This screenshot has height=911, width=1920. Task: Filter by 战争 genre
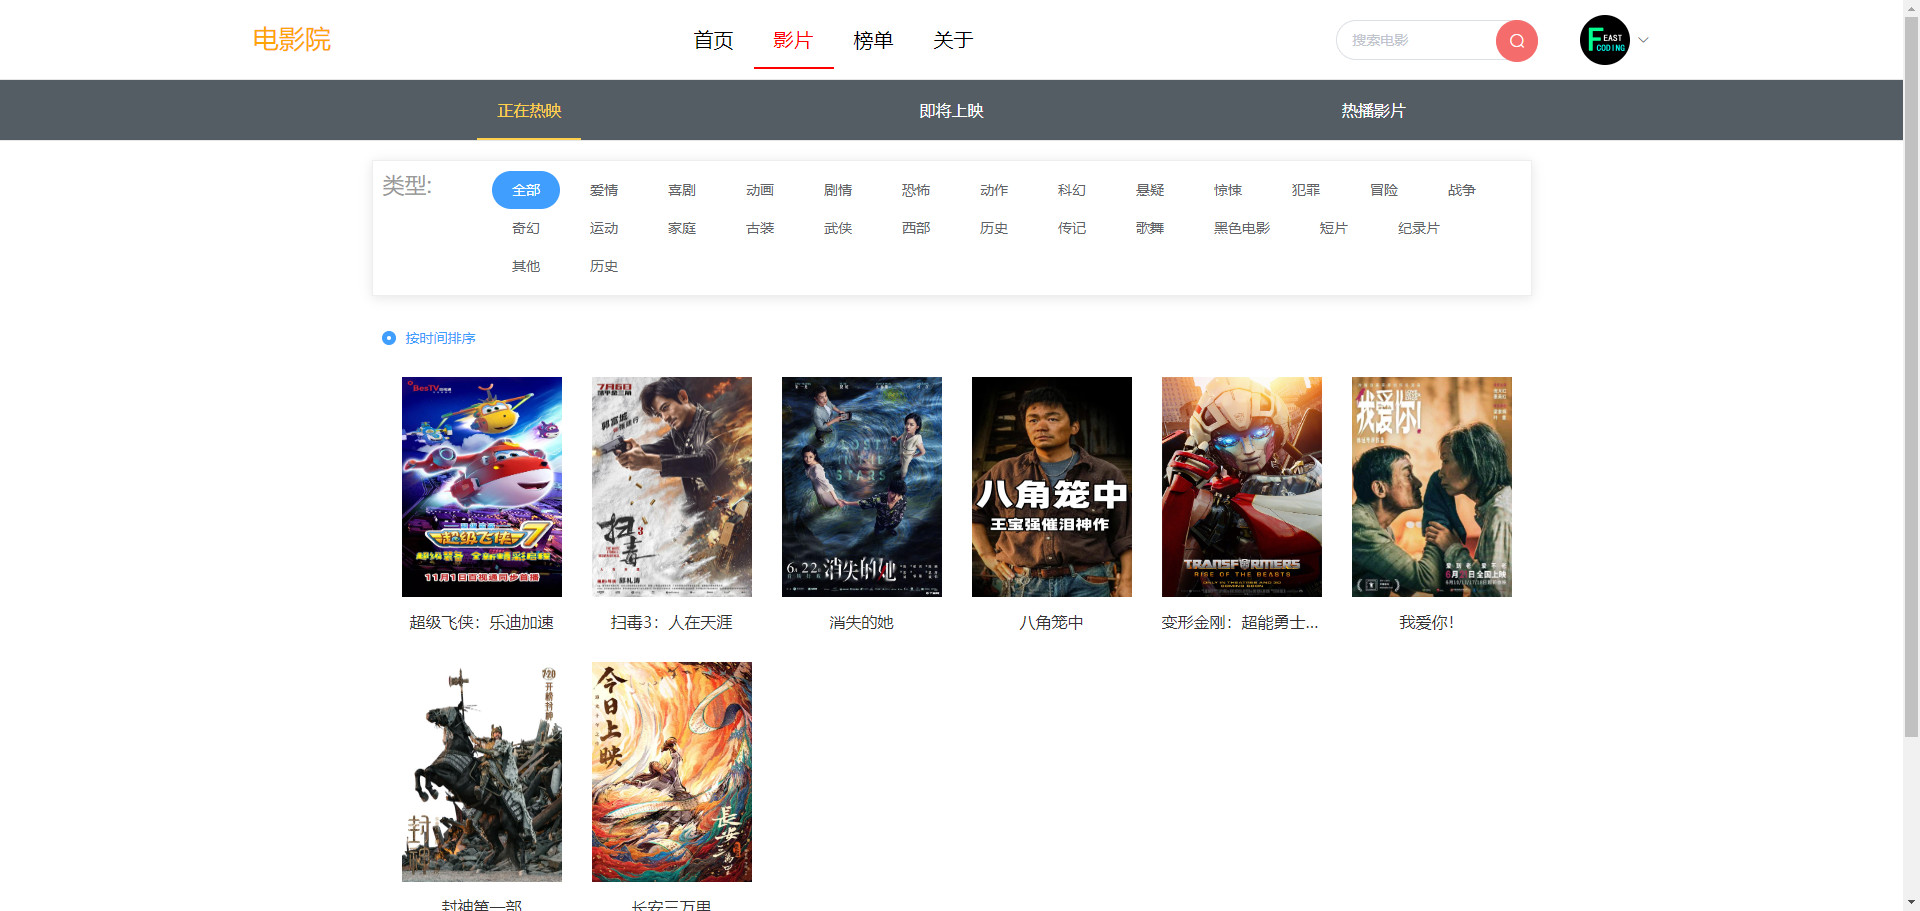coord(1462,190)
